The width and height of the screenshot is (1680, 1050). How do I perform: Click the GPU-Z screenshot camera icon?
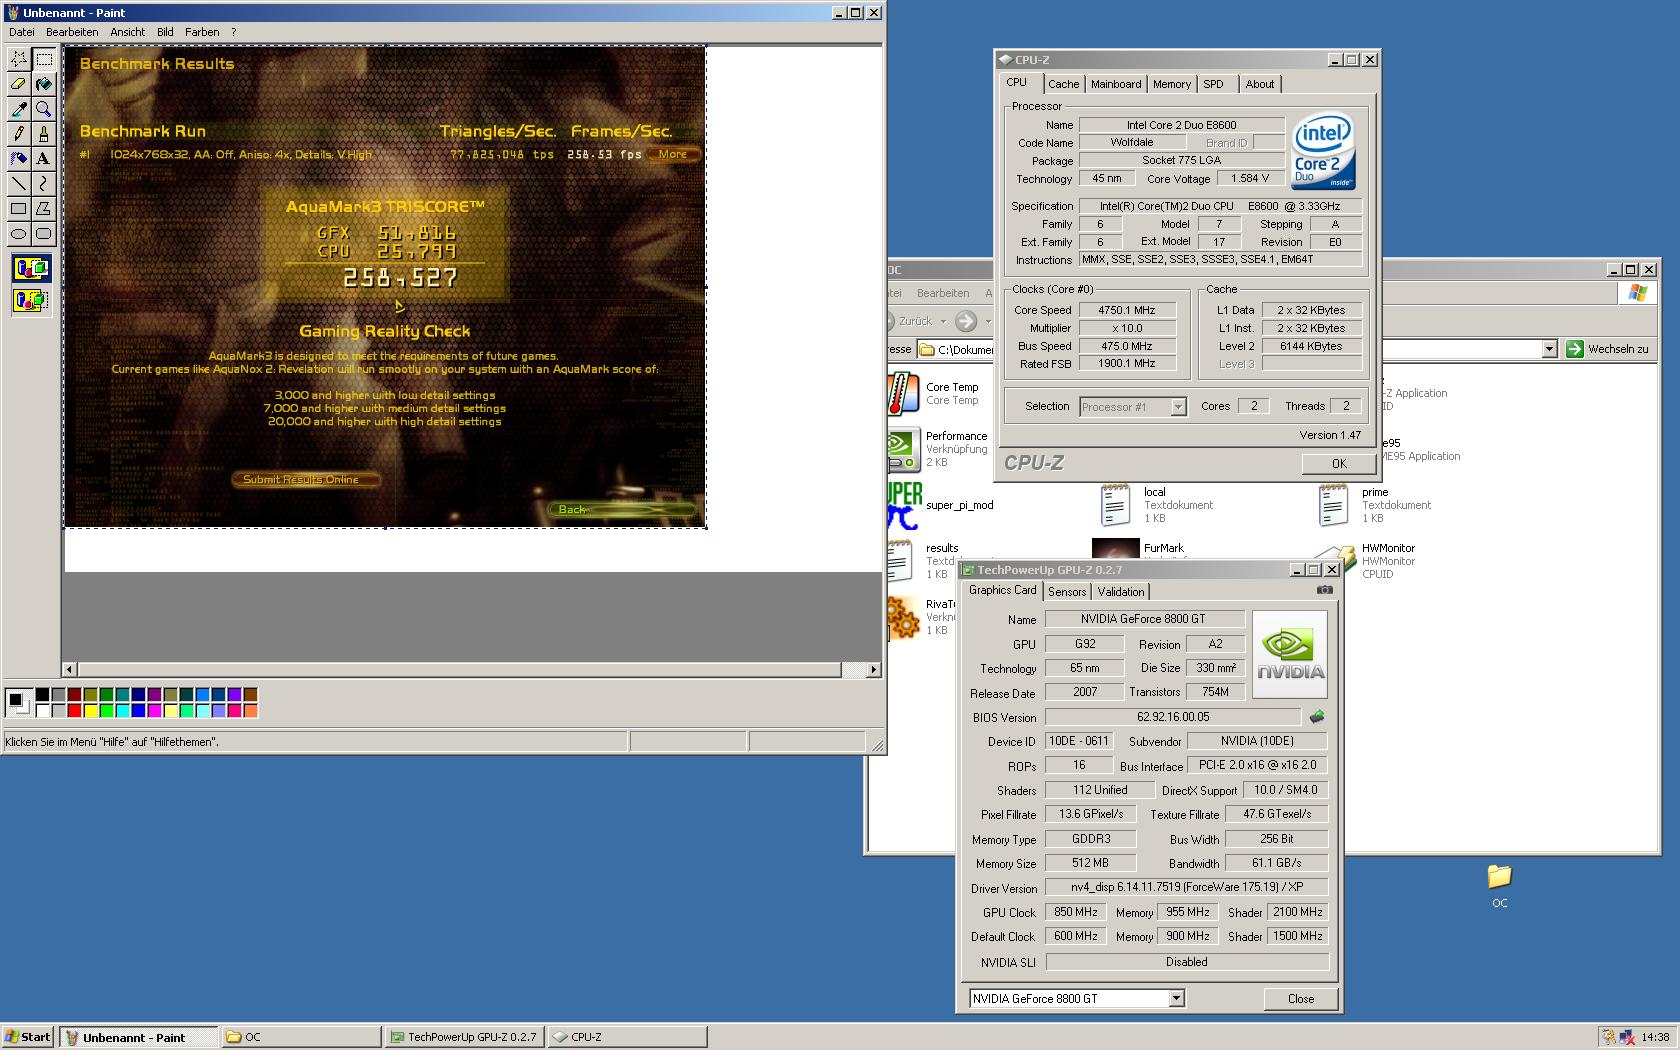[x=1324, y=590]
